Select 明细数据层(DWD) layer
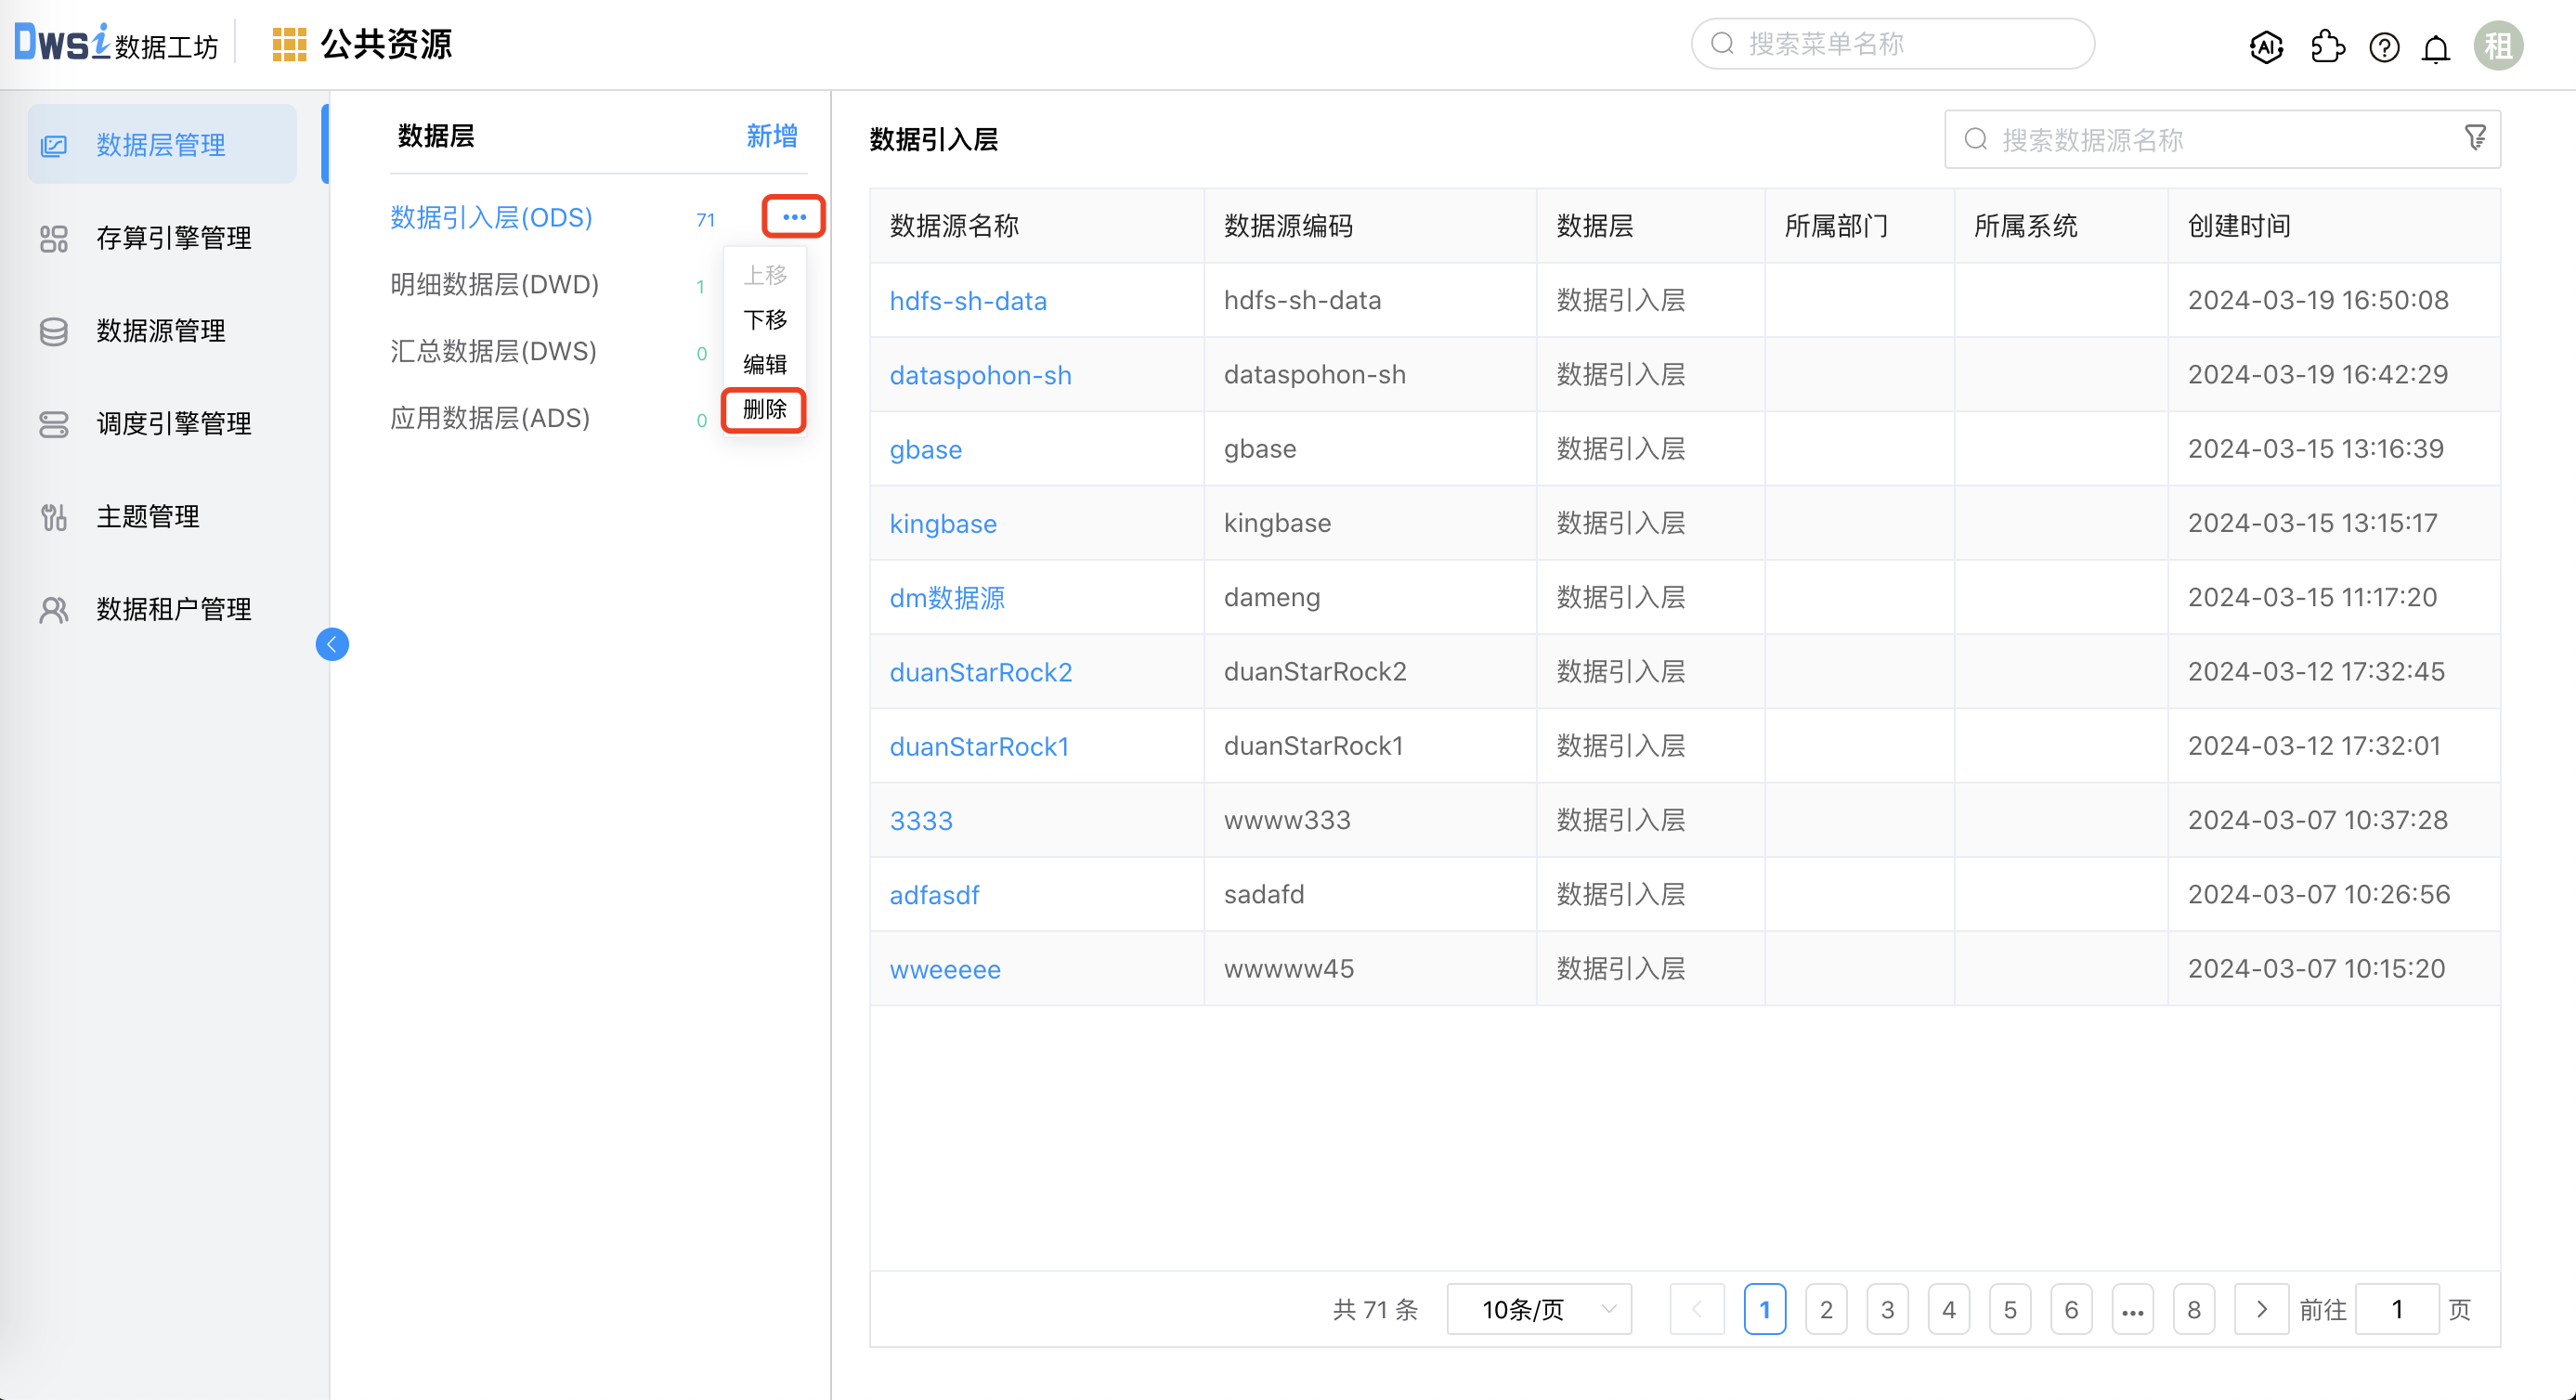This screenshot has height=1400, width=2576. (x=494, y=285)
